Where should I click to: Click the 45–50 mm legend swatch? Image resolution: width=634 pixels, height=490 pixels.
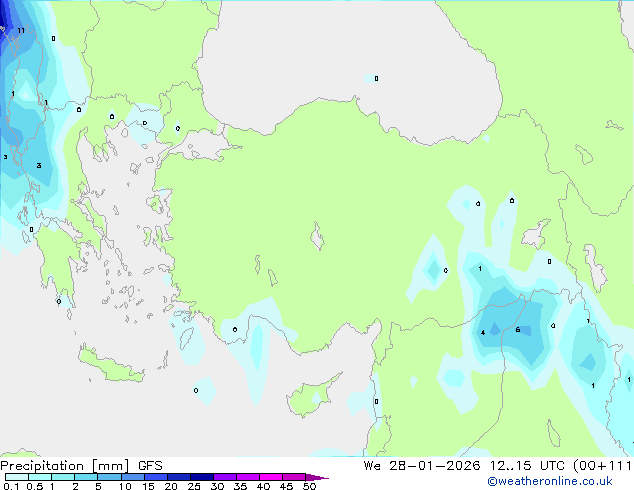294,477
